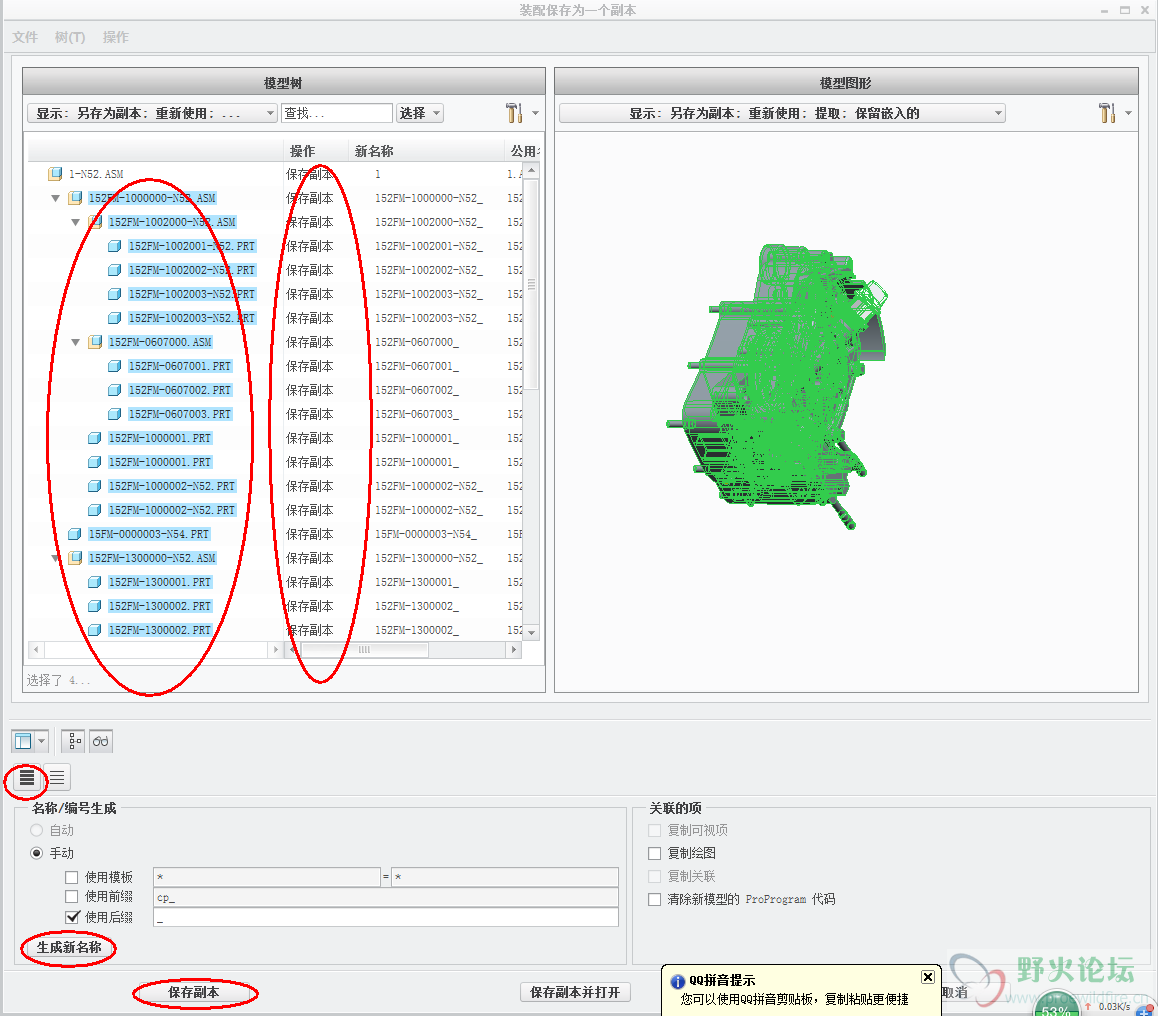Open the 文件 menu

coord(25,37)
